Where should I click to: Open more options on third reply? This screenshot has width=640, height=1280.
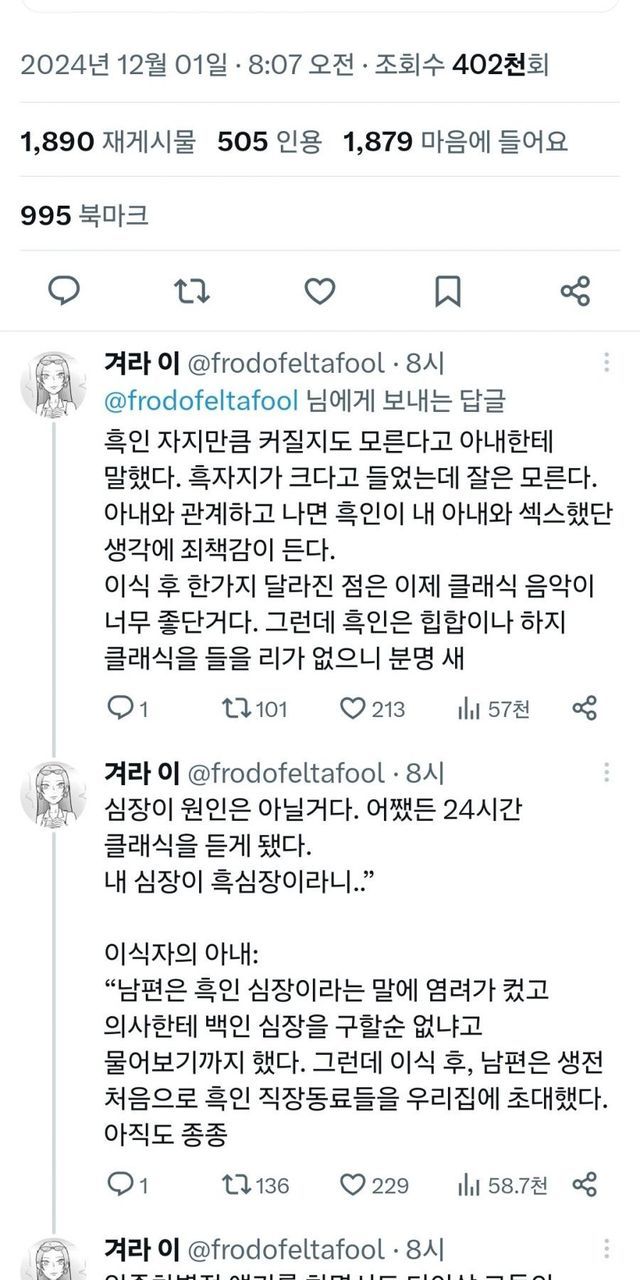(607, 1250)
